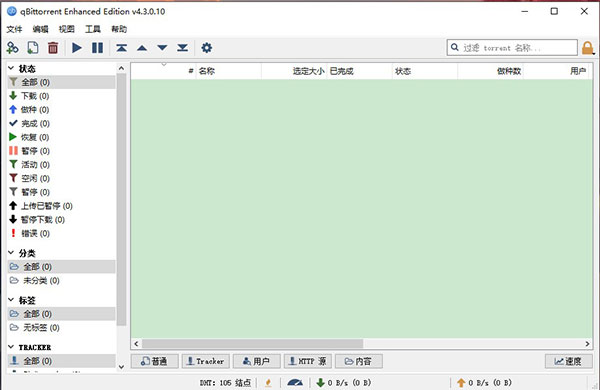Click the sidebar scroll down arrow
The image size is (600, 390).
(x=121, y=367)
